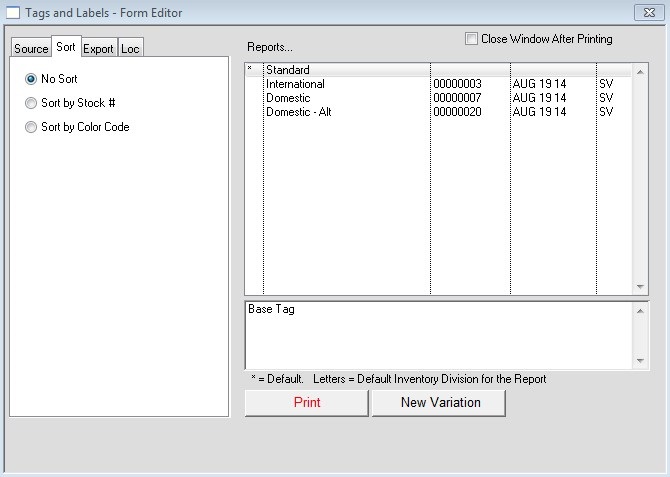
Task: Click the Print button
Action: tap(306, 403)
